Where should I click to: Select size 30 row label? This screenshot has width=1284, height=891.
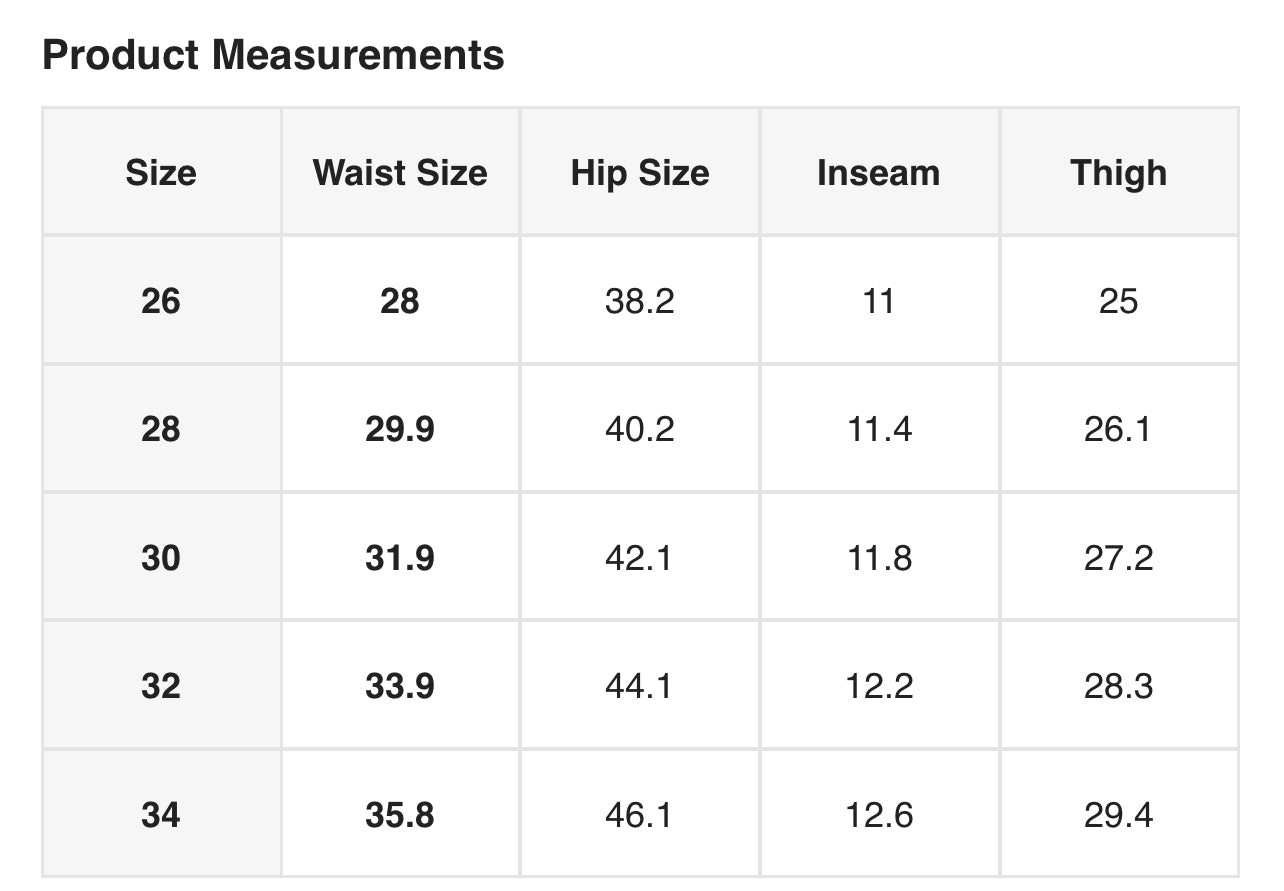coord(161,558)
